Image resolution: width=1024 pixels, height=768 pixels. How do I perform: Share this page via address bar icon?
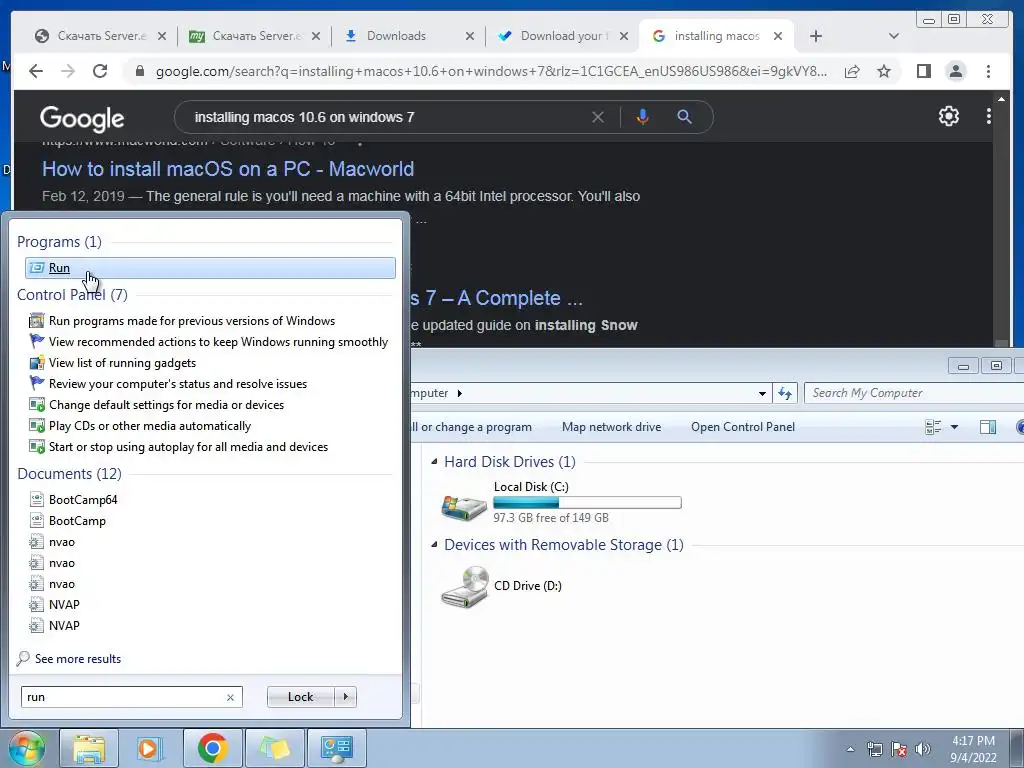coord(852,71)
